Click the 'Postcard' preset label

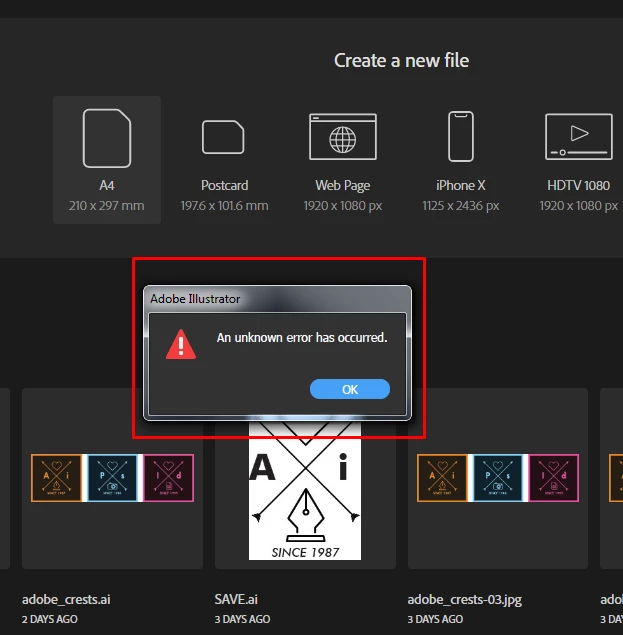[x=224, y=185]
